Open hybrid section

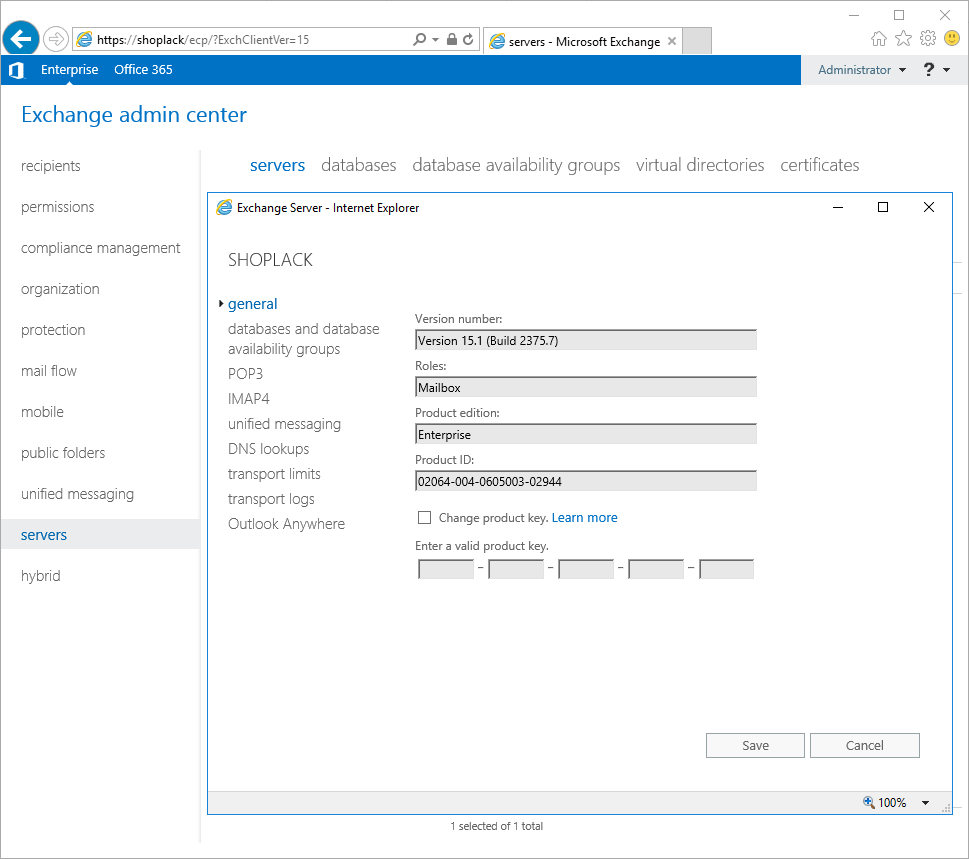(41, 576)
